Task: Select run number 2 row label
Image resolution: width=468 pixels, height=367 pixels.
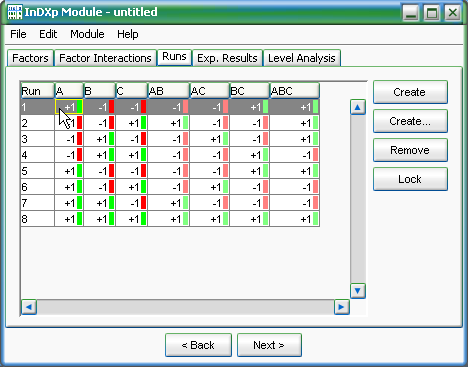Action: pos(37,123)
